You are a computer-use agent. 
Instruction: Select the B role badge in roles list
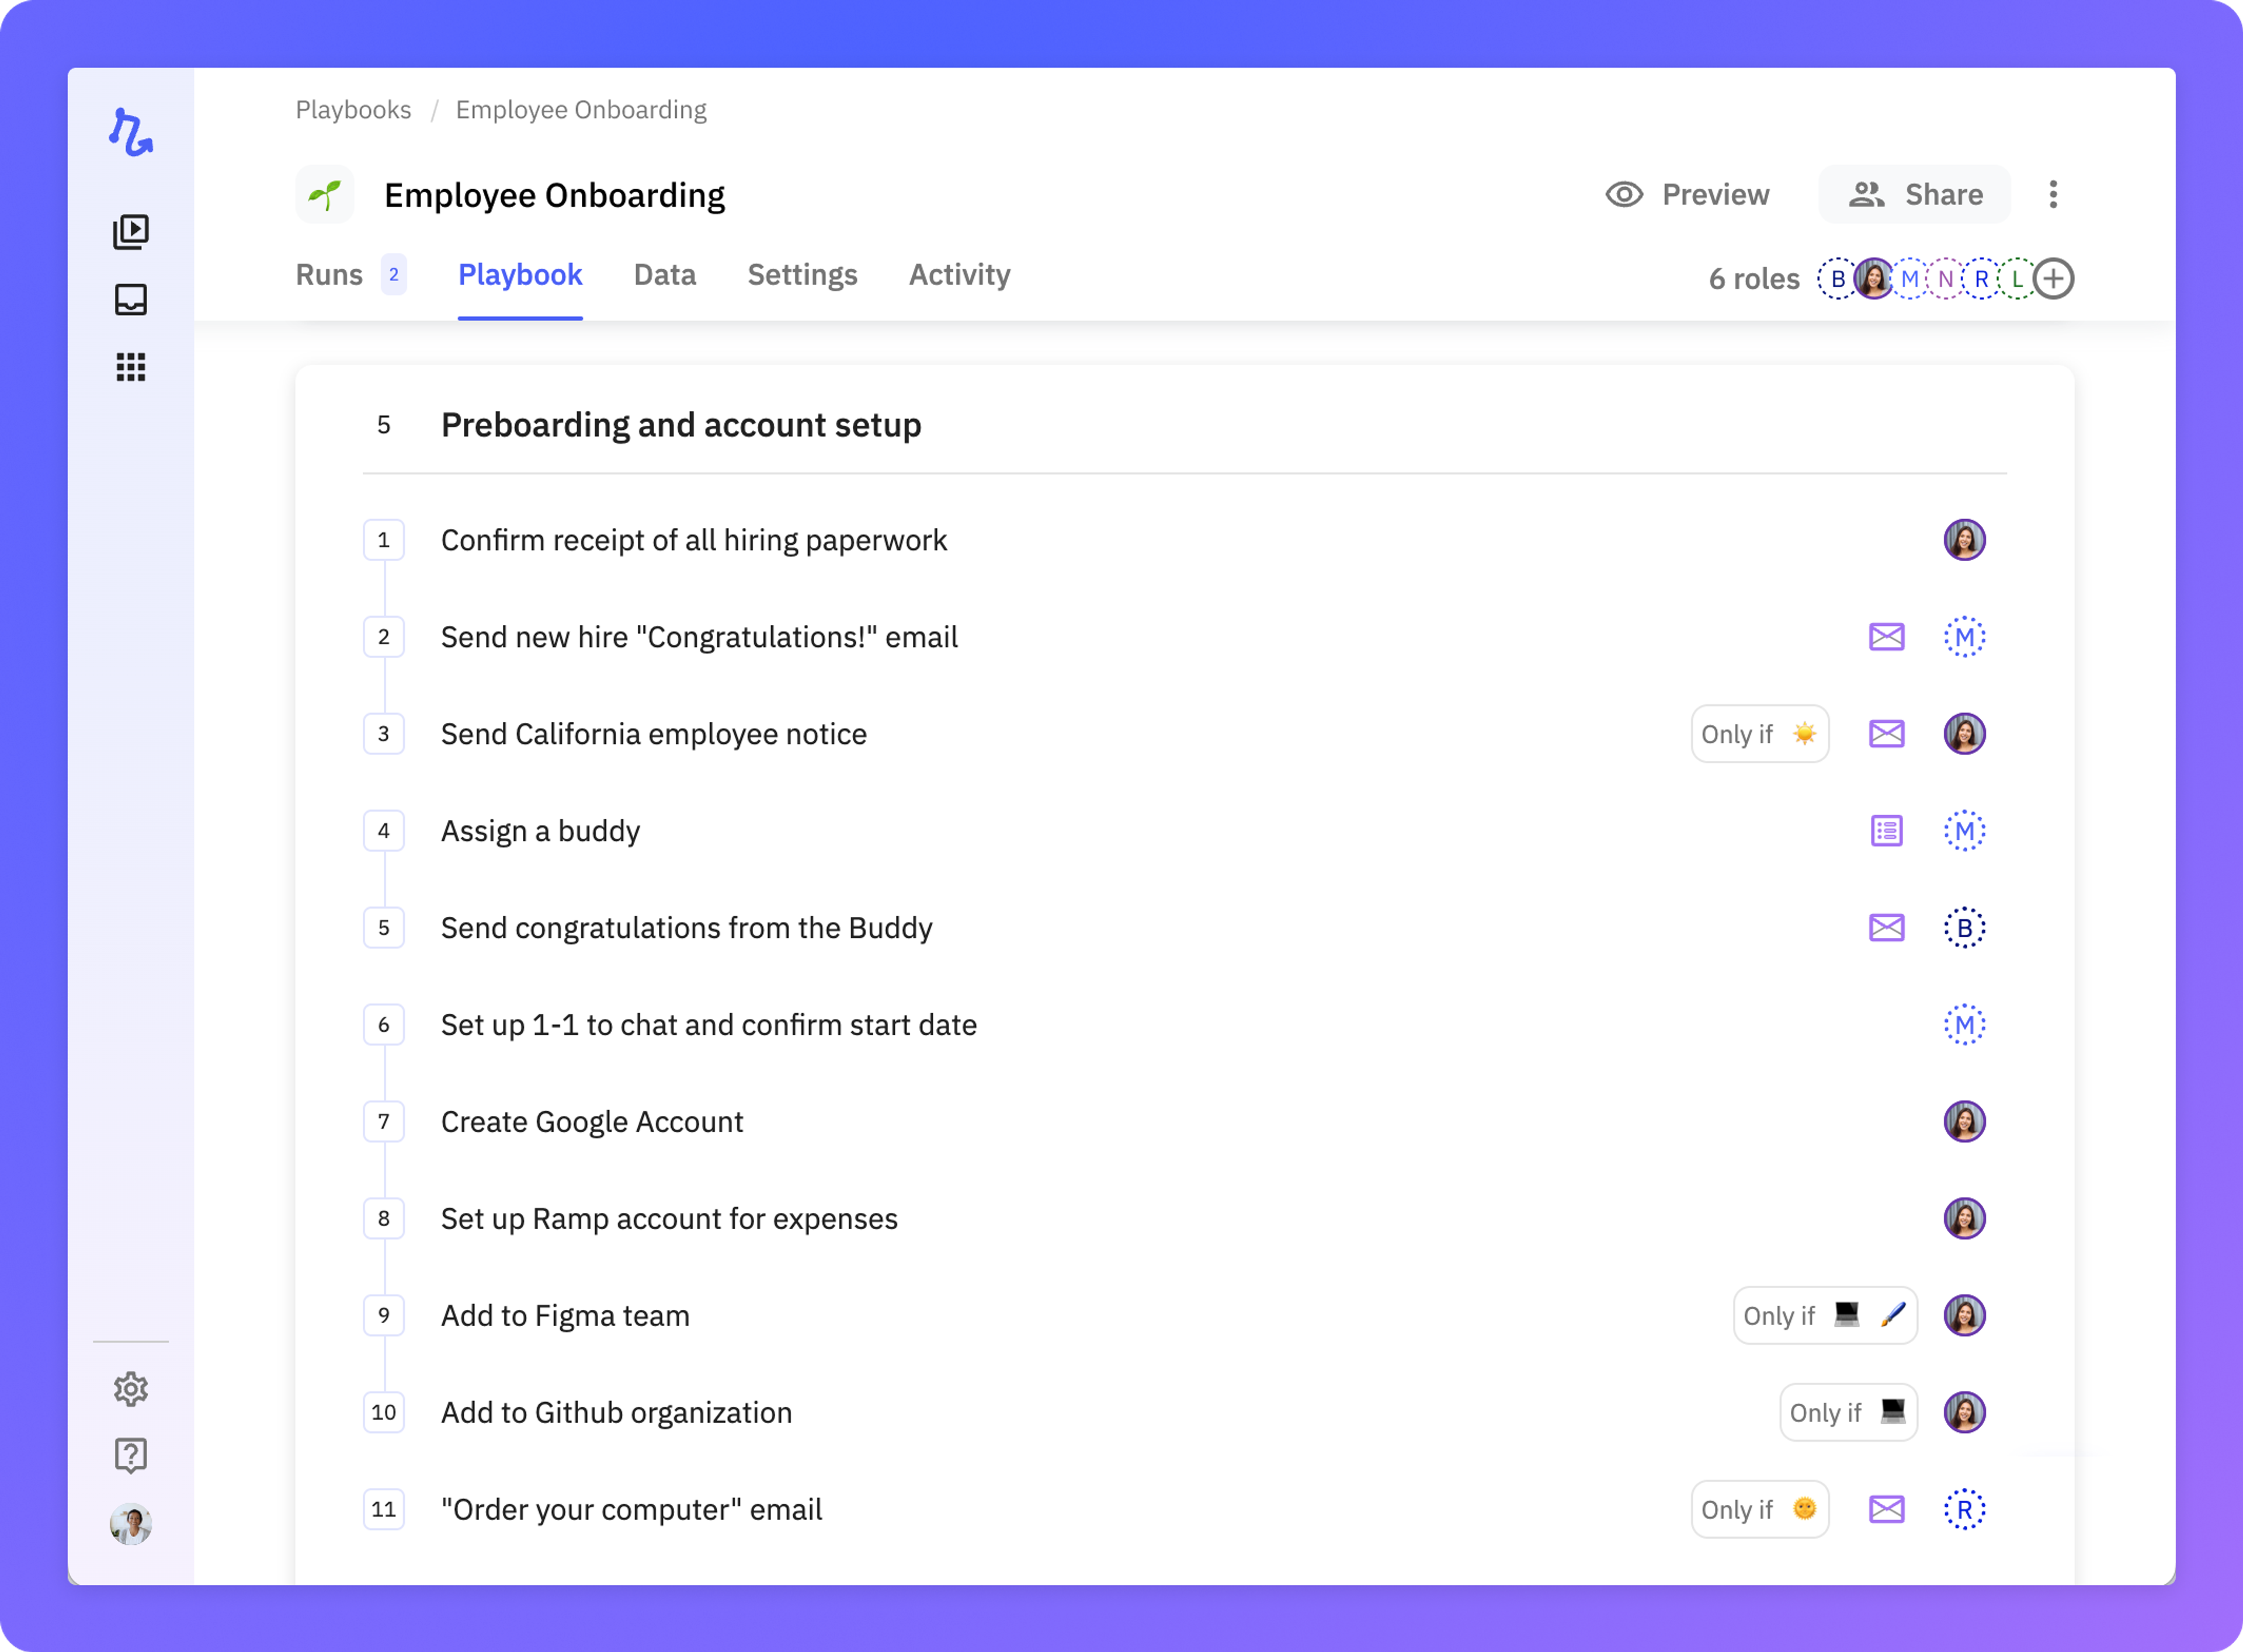coord(1837,279)
